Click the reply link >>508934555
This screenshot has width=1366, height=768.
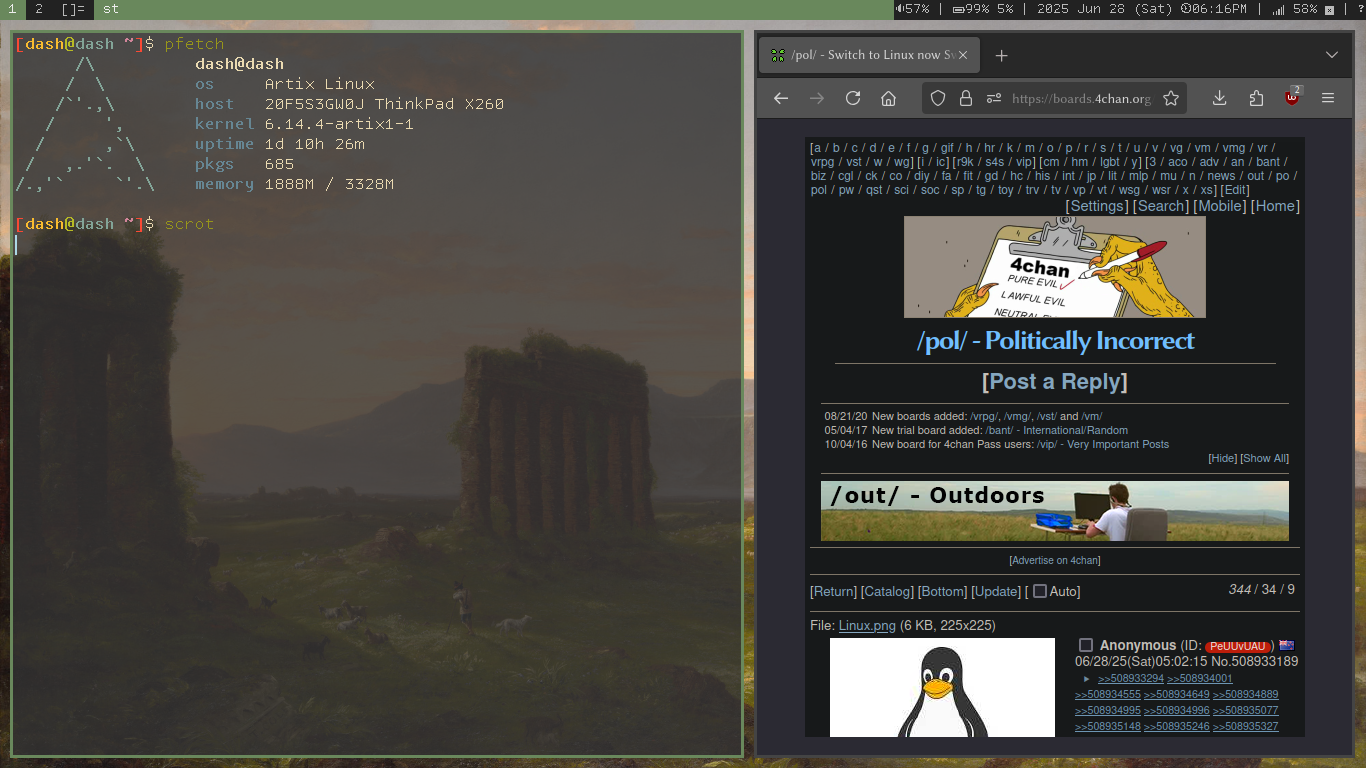point(1108,695)
